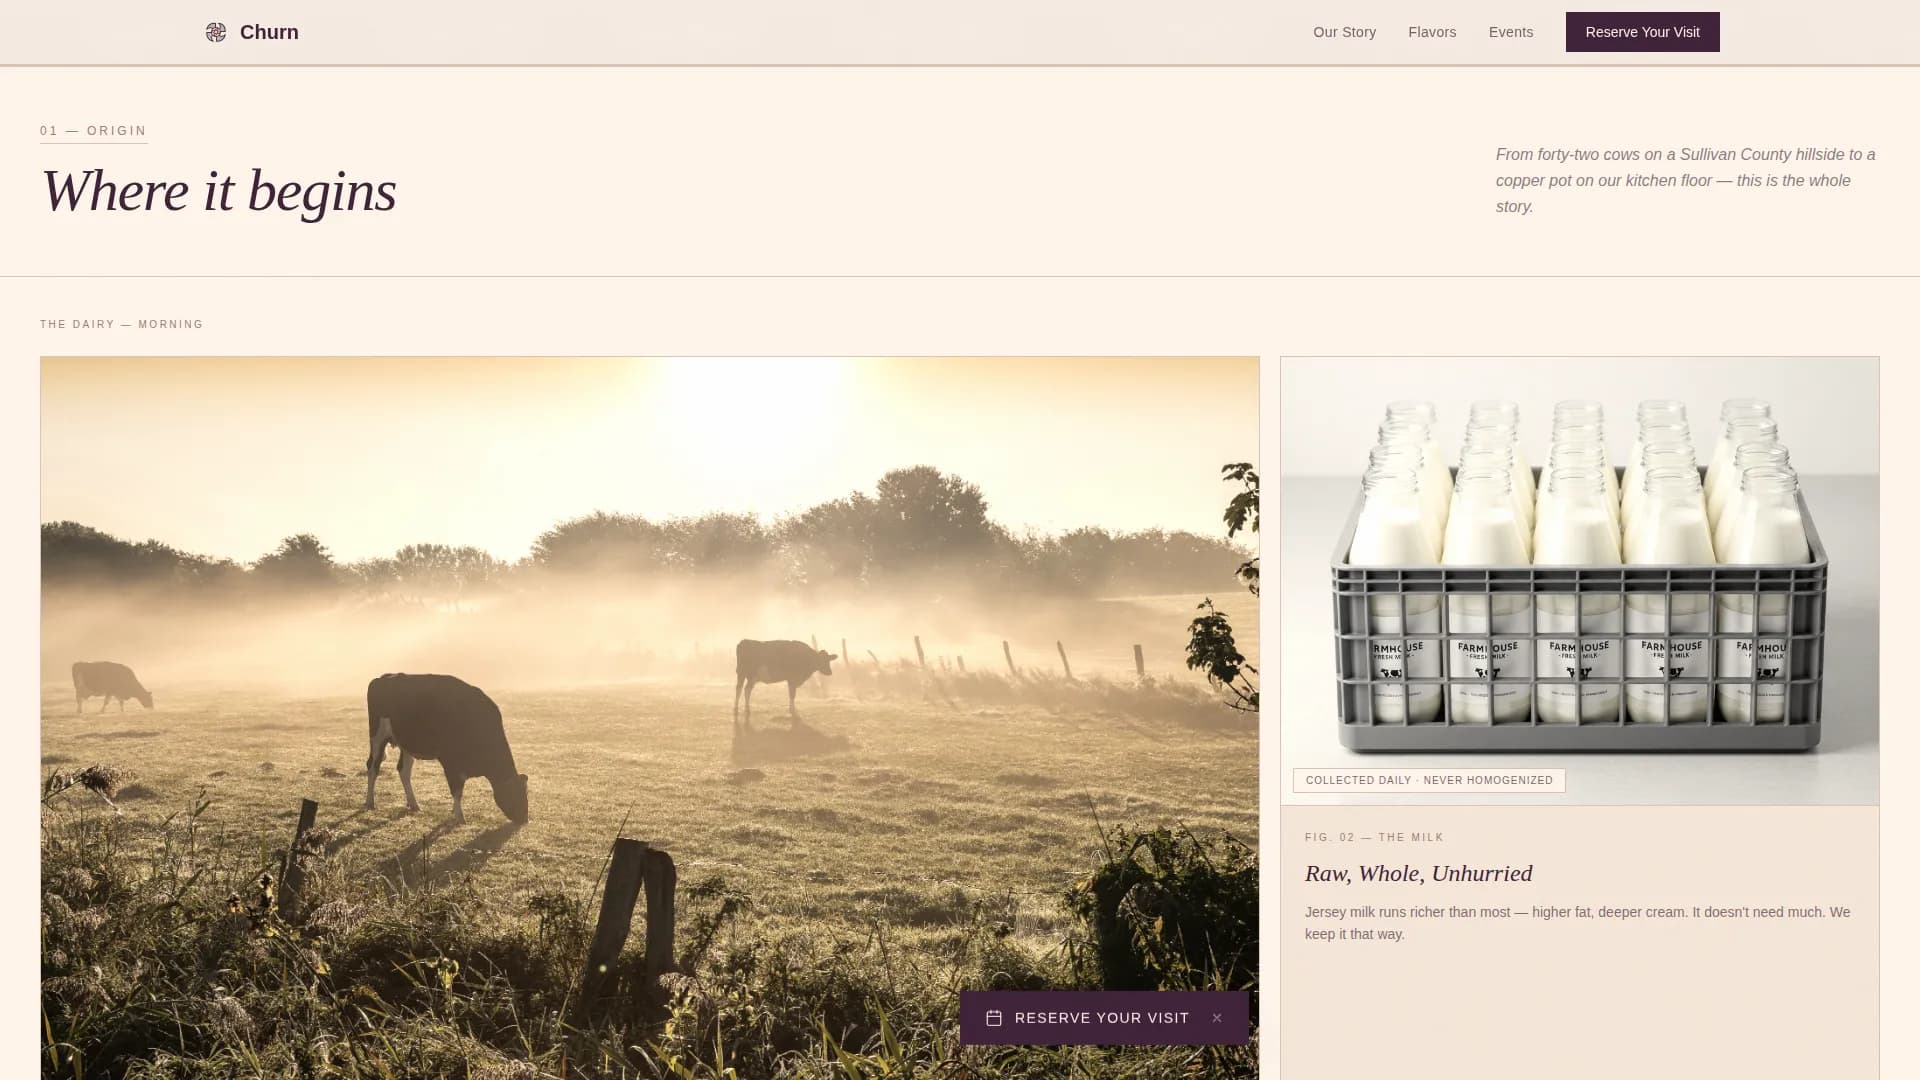Select the '01 — ORIGIN' section label
The height and width of the screenshot is (1080, 1920).
(x=93, y=130)
